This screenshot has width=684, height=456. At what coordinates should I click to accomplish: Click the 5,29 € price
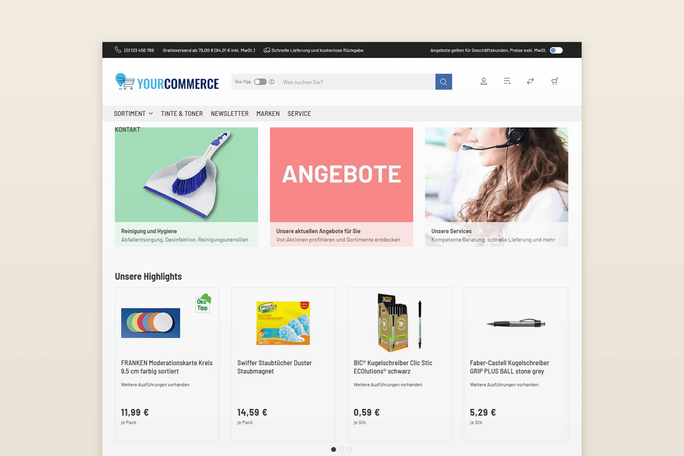tap(483, 412)
